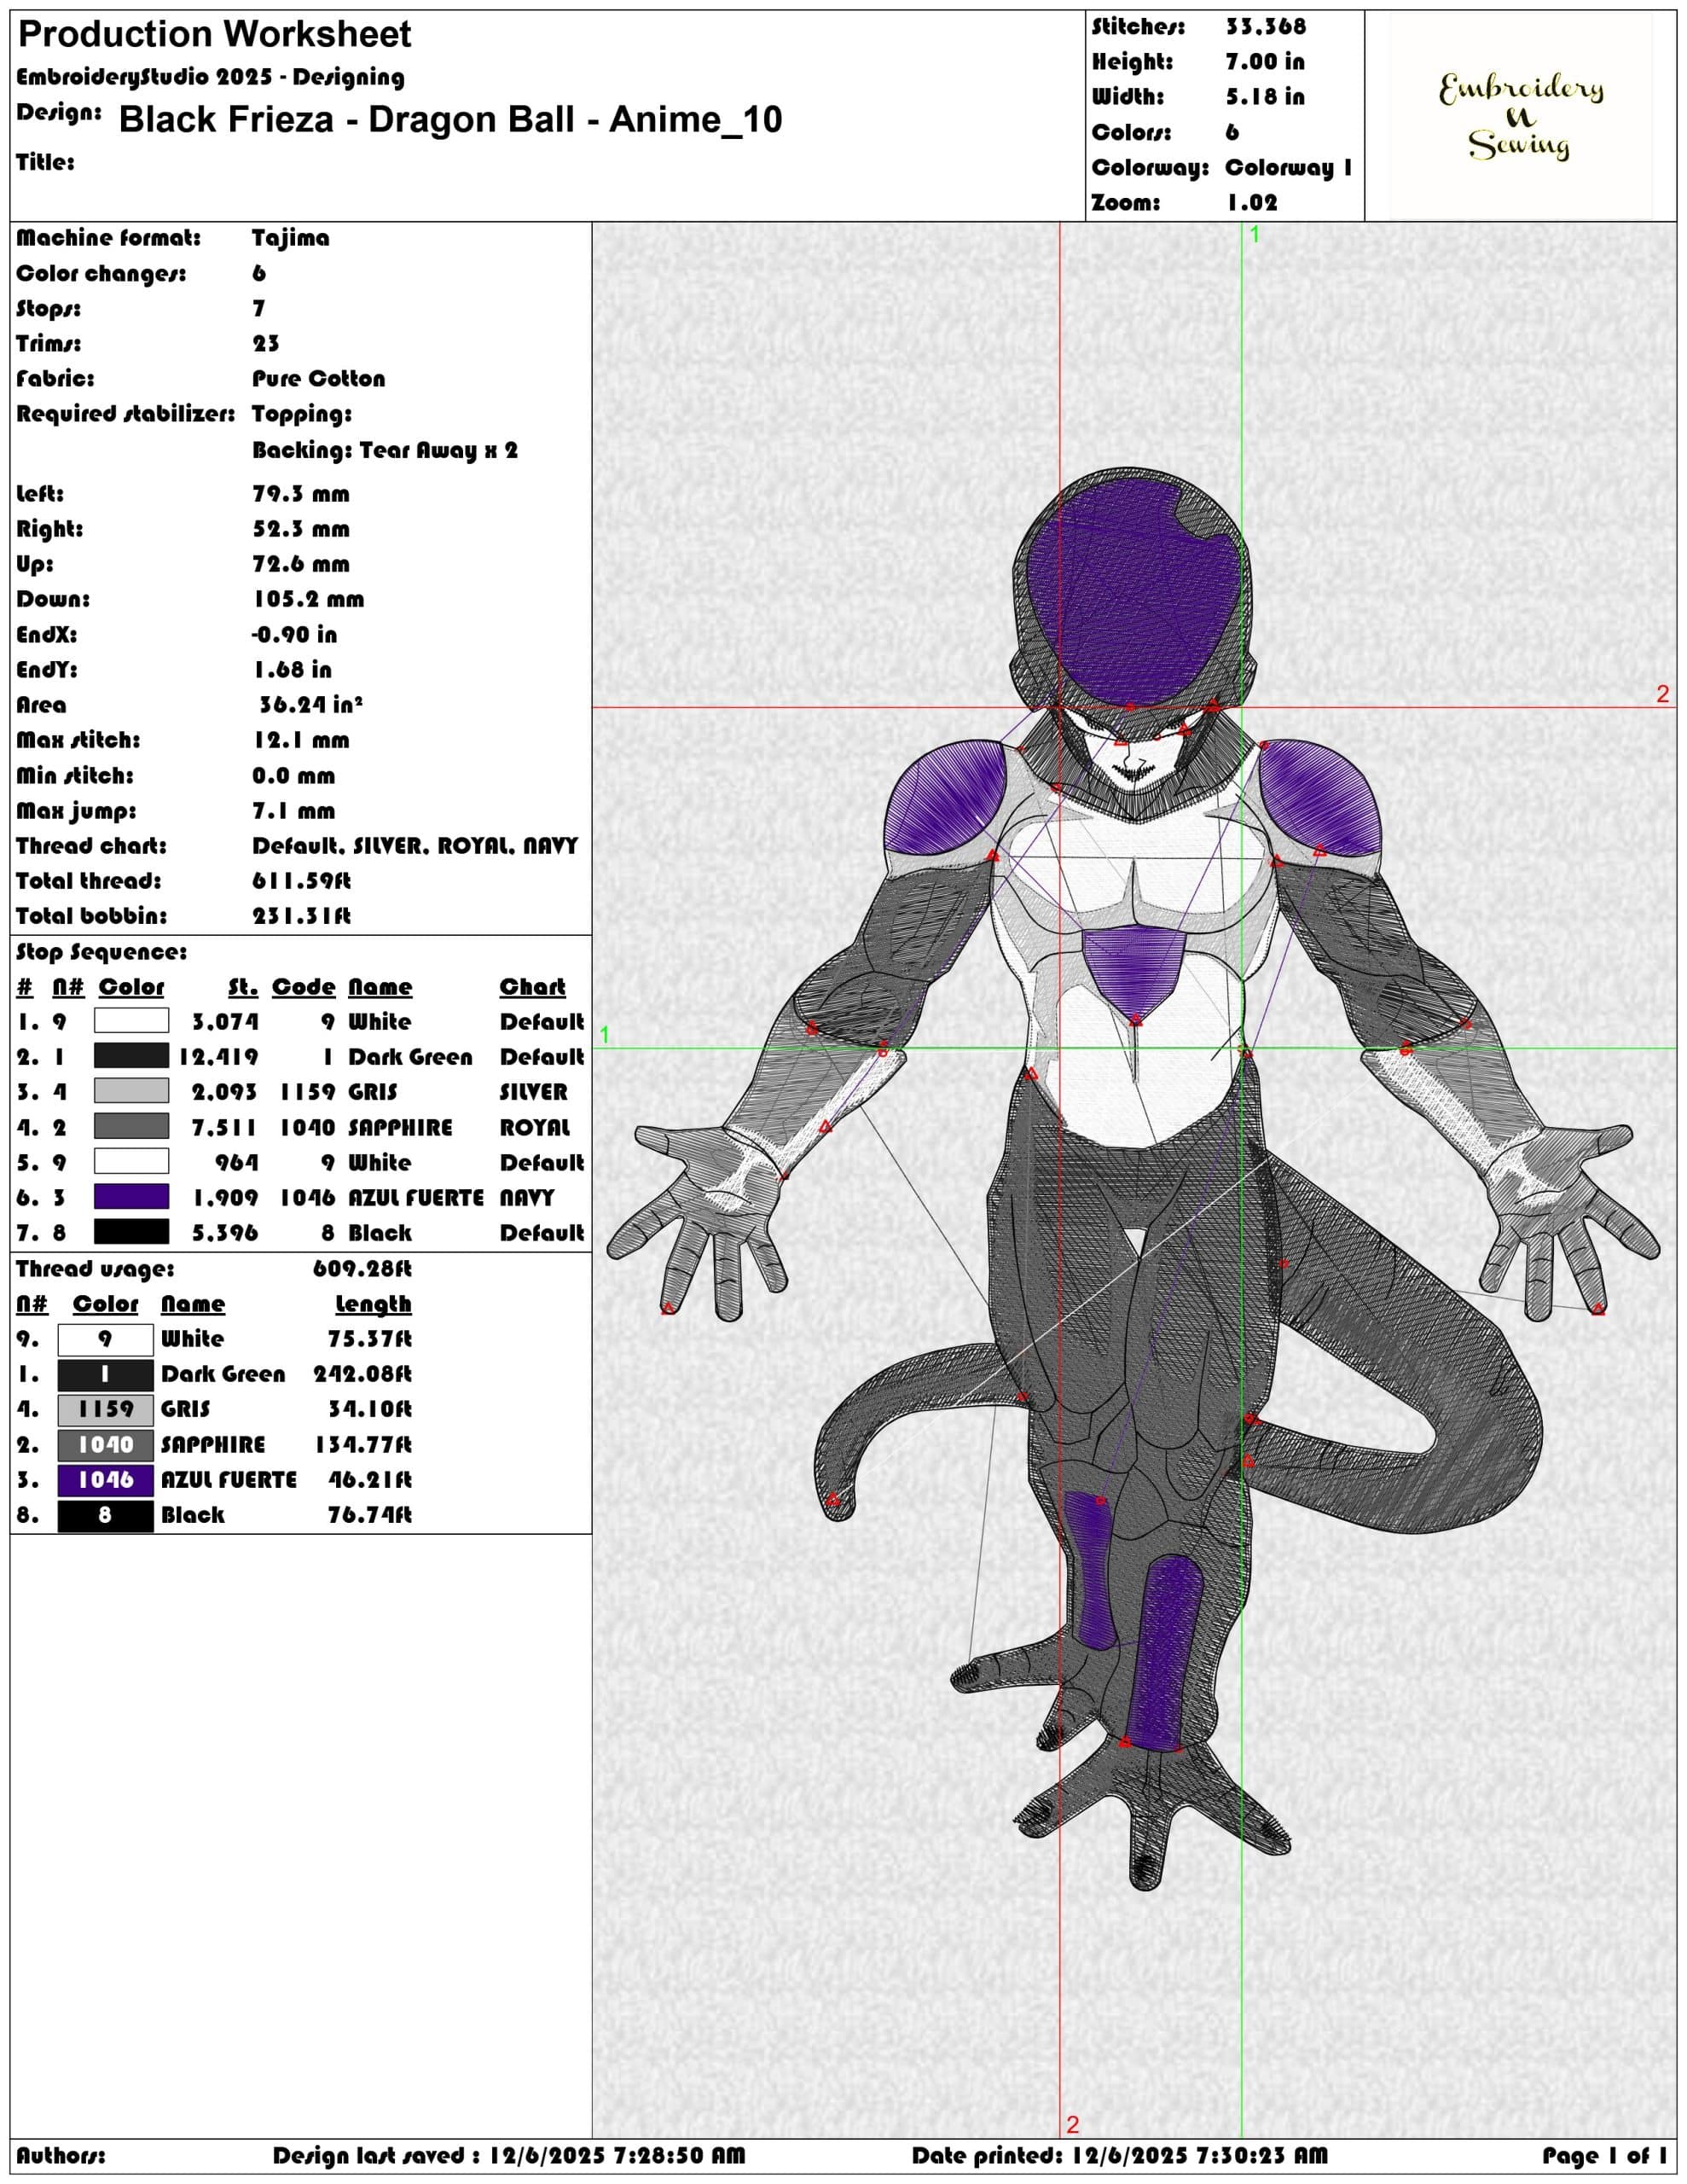Click the Left value 79.3 mm

(300, 494)
